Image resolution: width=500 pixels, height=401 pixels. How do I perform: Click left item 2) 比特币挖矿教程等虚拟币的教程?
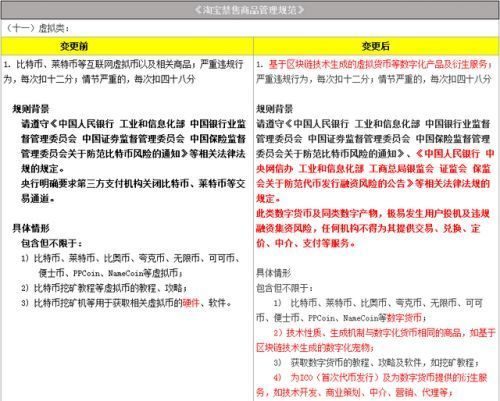pyautogui.click(x=104, y=288)
